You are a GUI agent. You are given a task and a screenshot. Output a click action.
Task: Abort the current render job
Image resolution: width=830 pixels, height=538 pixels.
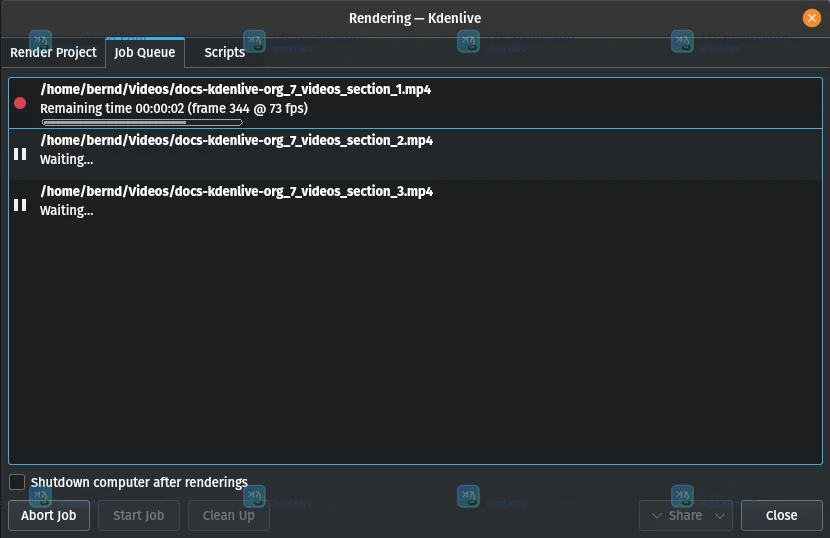(x=49, y=515)
